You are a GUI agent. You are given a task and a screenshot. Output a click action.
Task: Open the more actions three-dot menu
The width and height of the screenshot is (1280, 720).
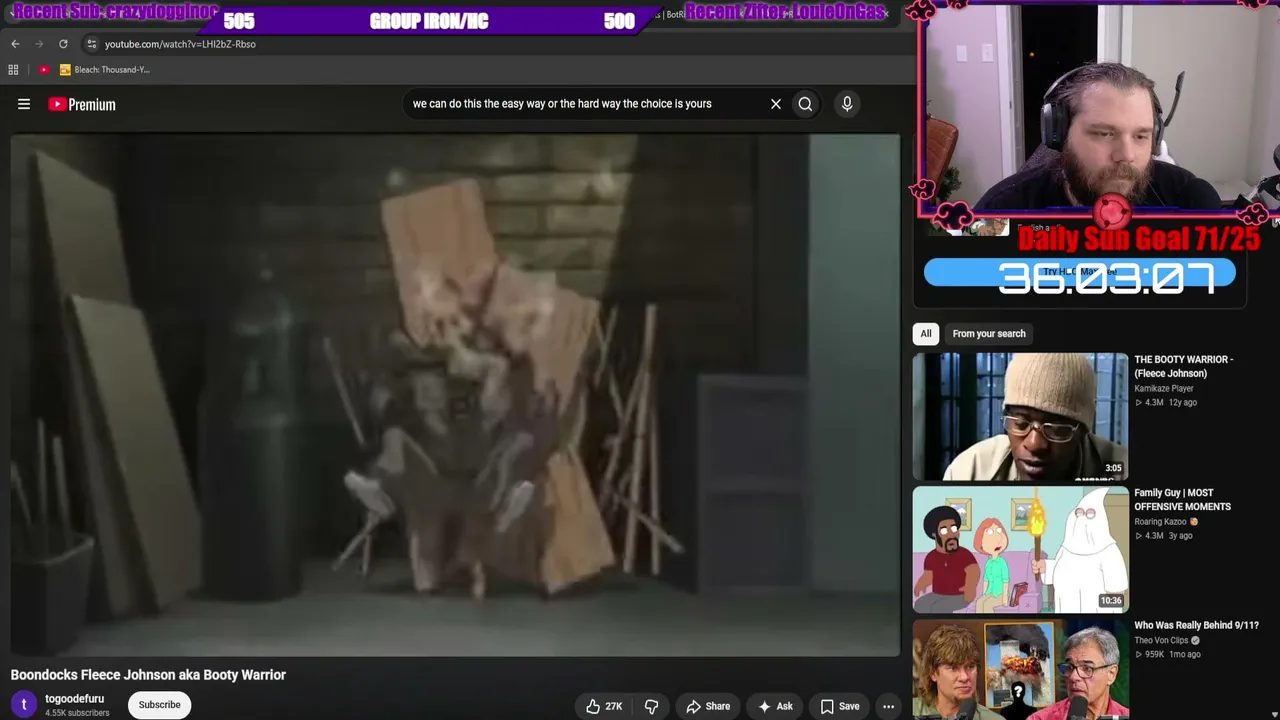(x=888, y=706)
